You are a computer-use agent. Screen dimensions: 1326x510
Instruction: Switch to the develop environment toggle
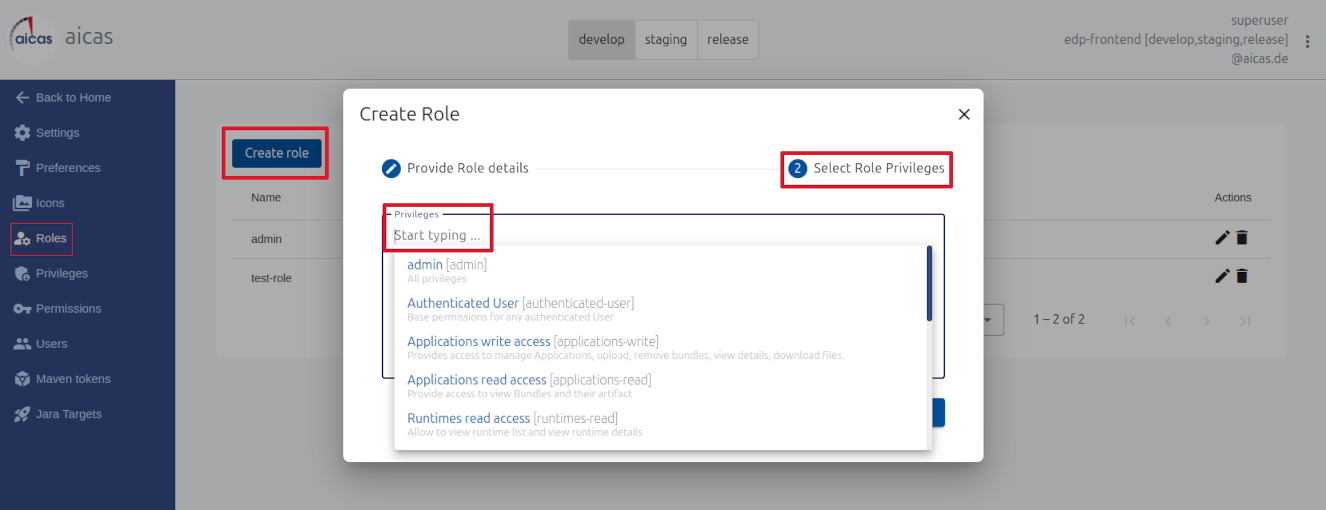pos(601,40)
